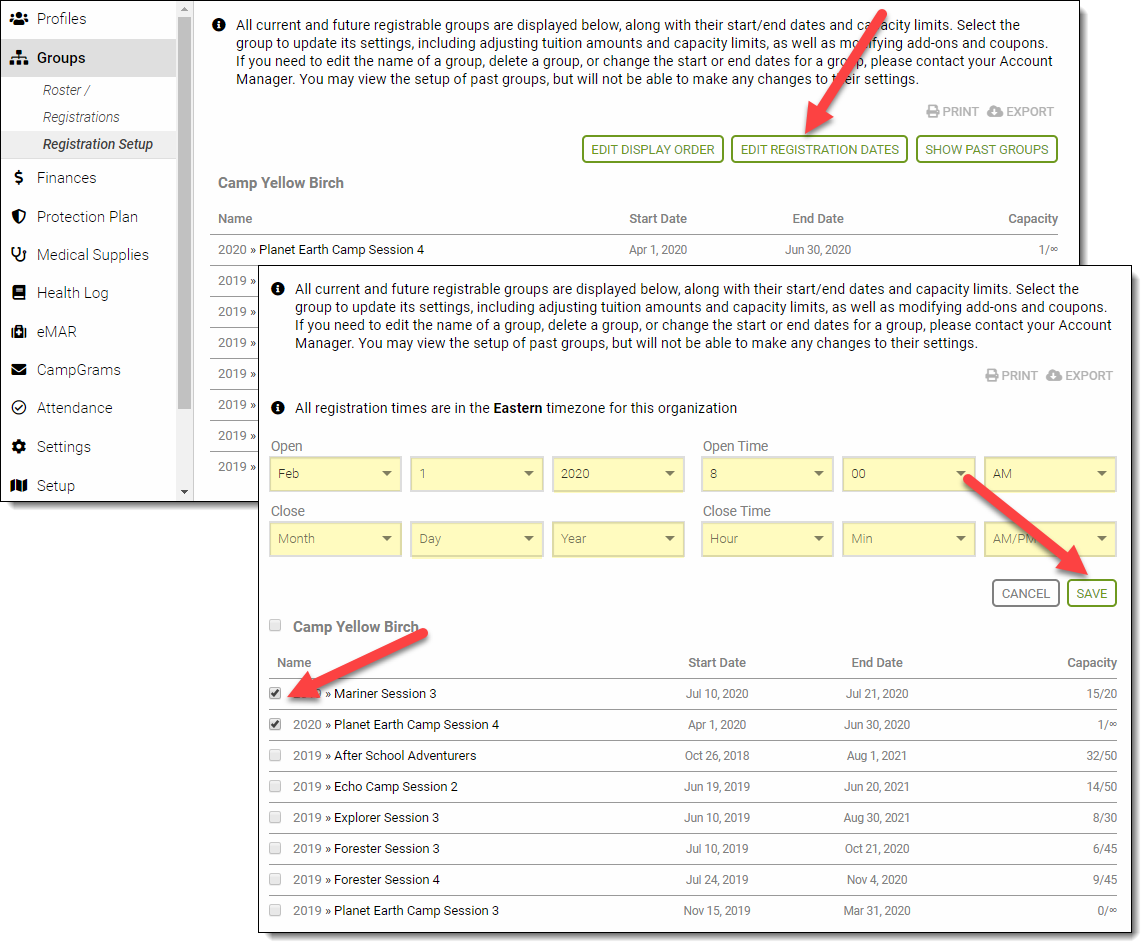Screen dimensions: 1147x948
Task: Uncheck the Planet Earth Camp Session 4 checkbox
Action: (x=275, y=724)
